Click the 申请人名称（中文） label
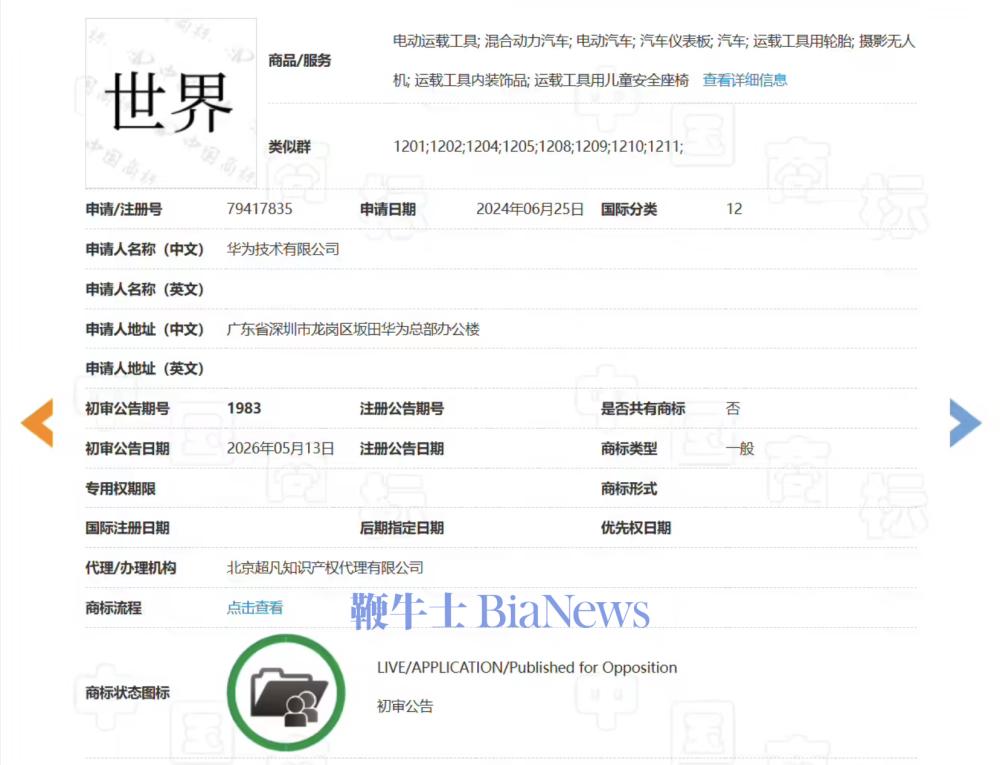Viewport: 1000px width, 765px height. click(145, 249)
